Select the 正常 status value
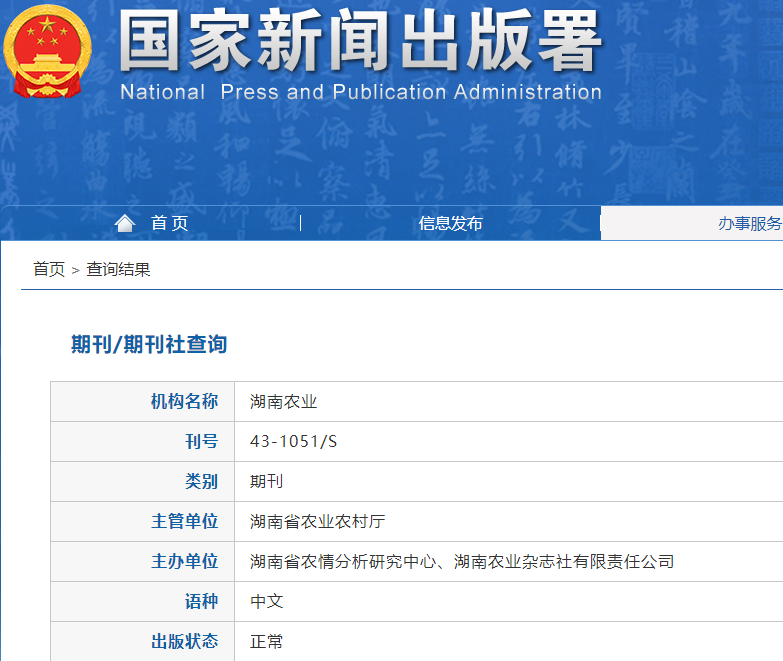 [x=267, y=641]
